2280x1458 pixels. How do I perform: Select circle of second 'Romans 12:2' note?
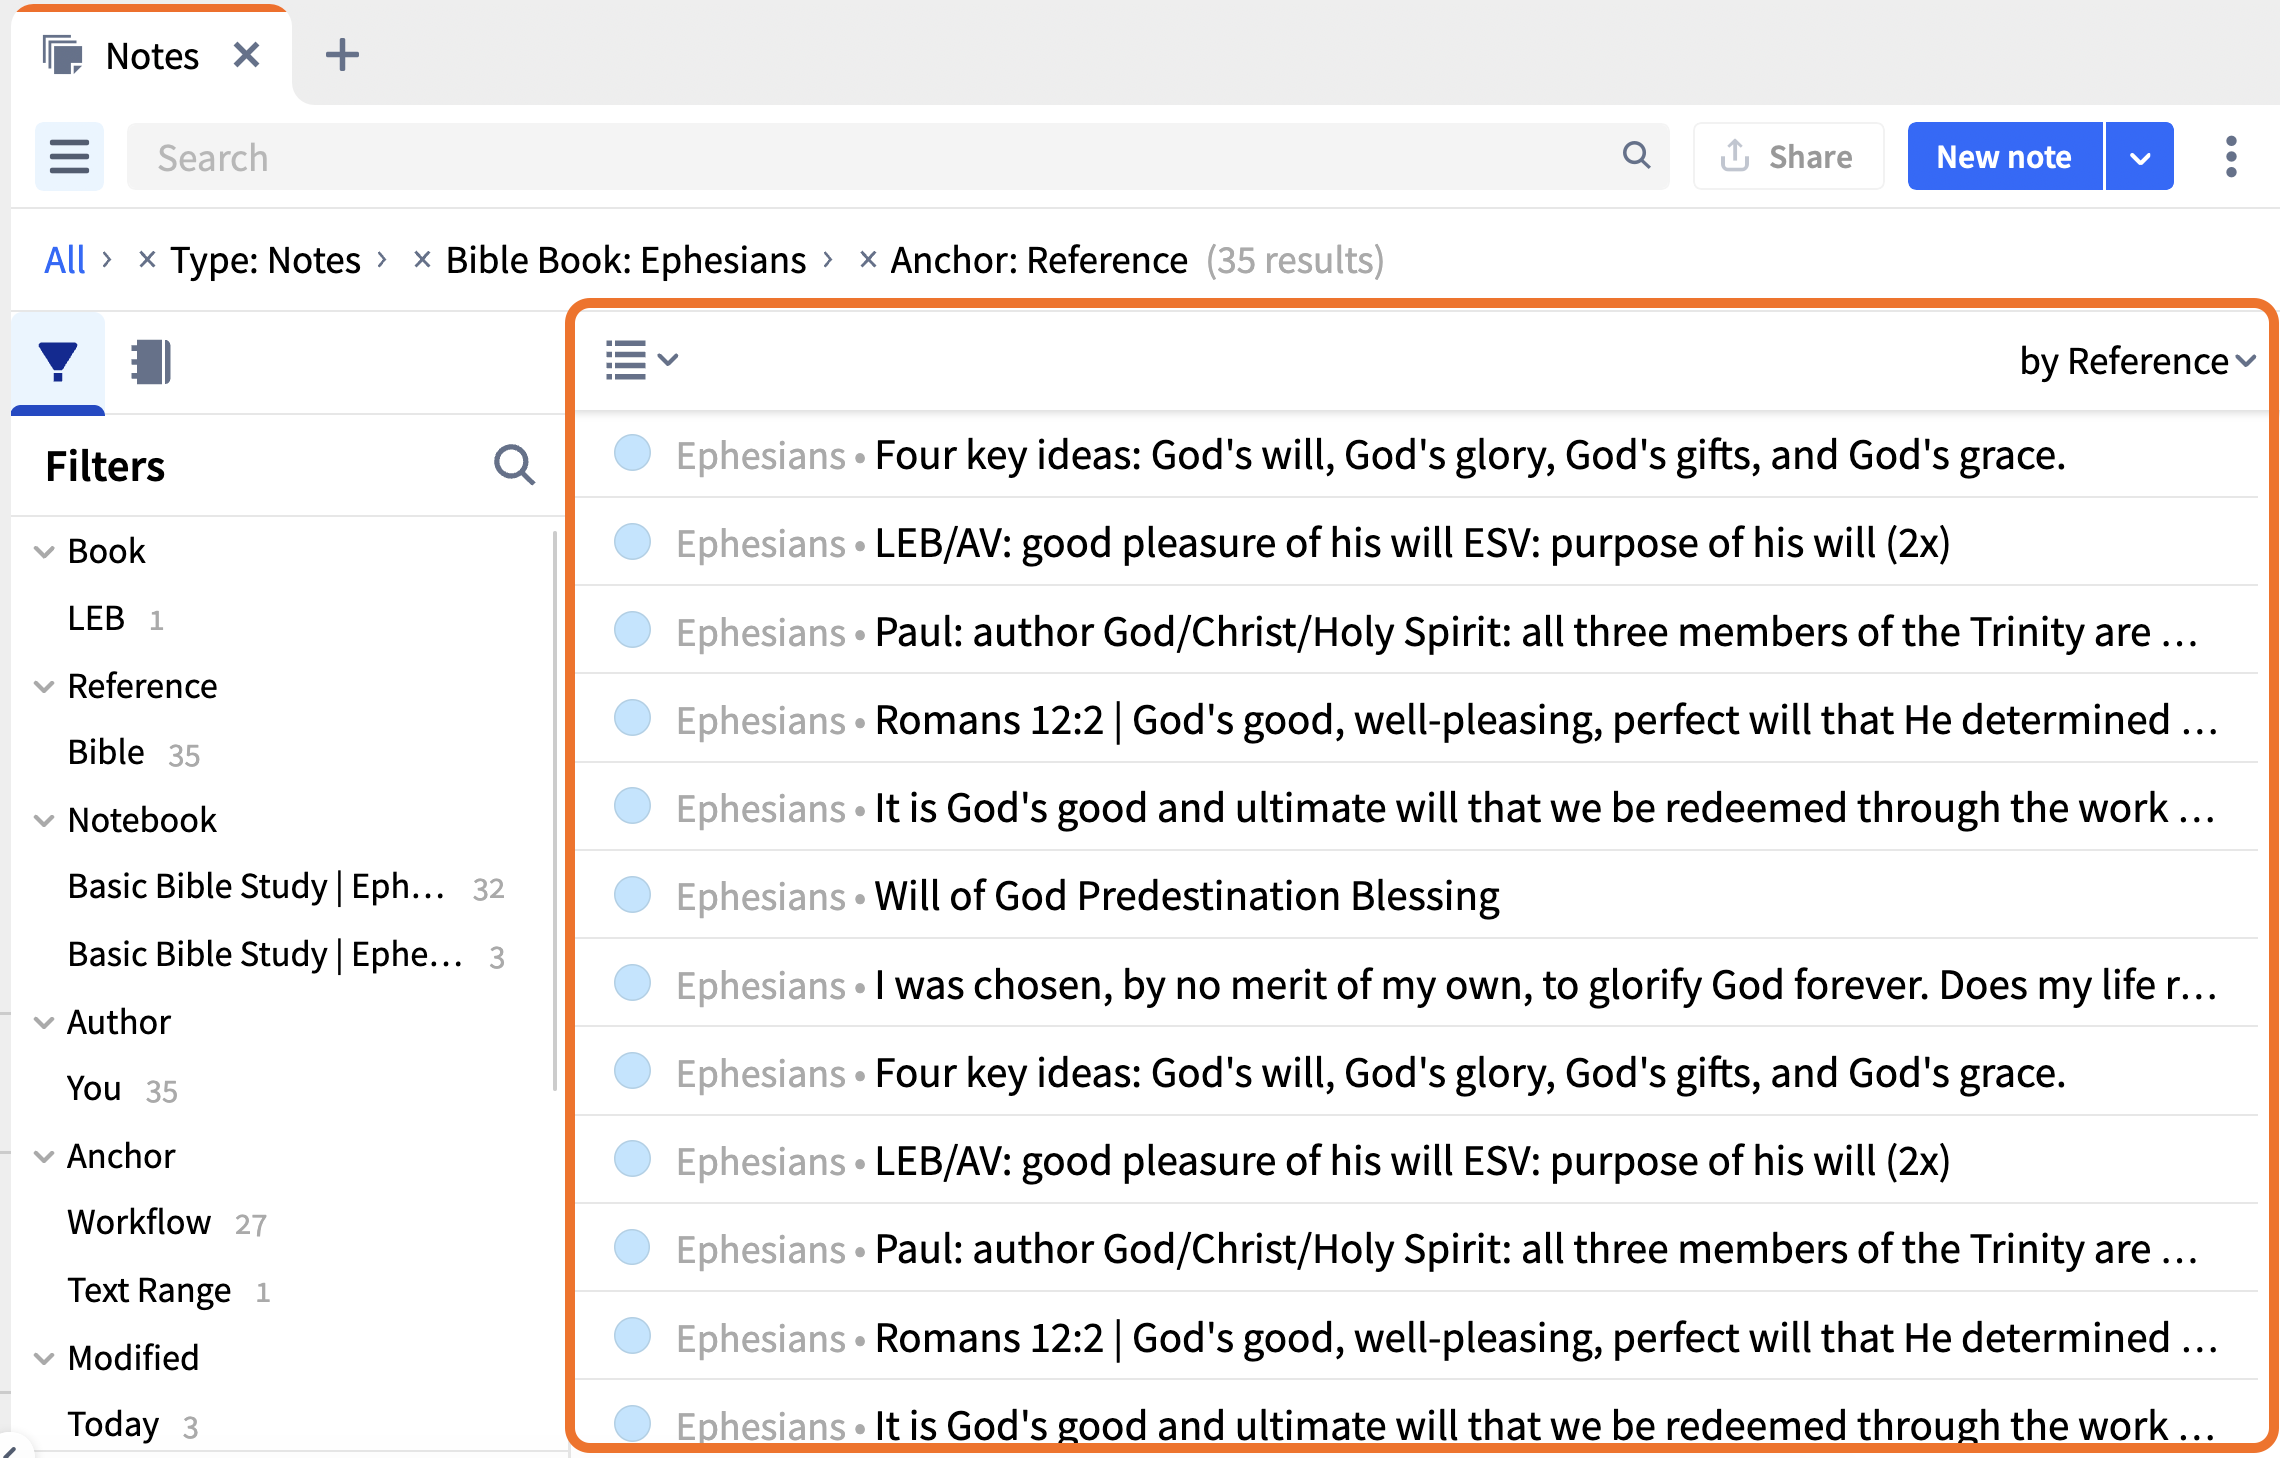click(x=632, y=1335)
